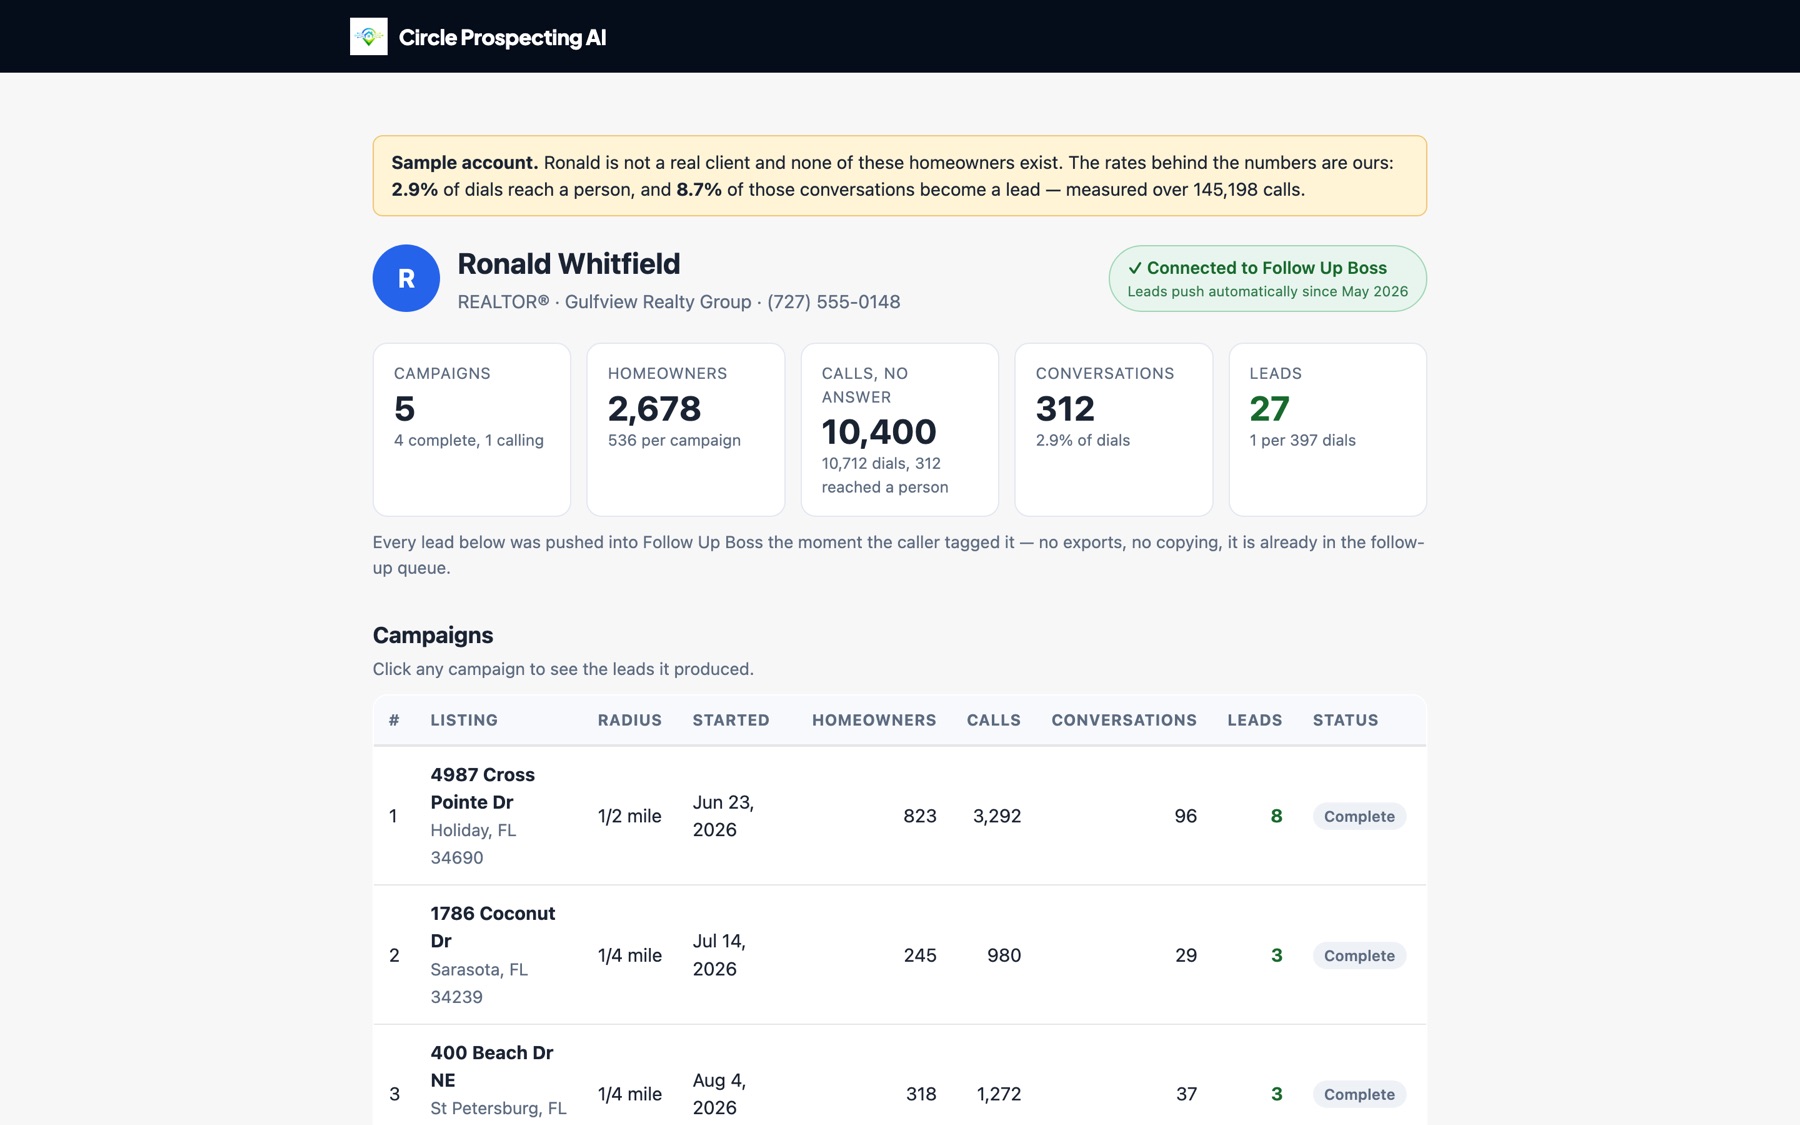Screen dimensions: 1800x1125
Task: Select the Campaigns stat card
Action: coord(472,430)
